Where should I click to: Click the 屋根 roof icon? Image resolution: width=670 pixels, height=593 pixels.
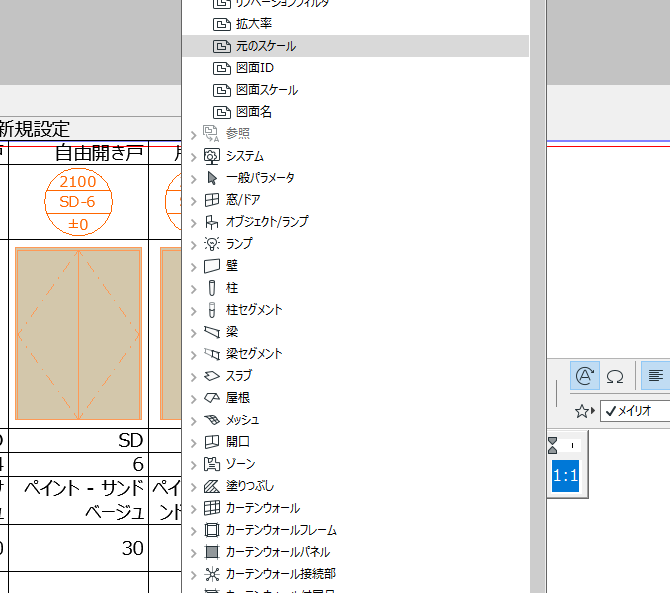tap(212, 398)
